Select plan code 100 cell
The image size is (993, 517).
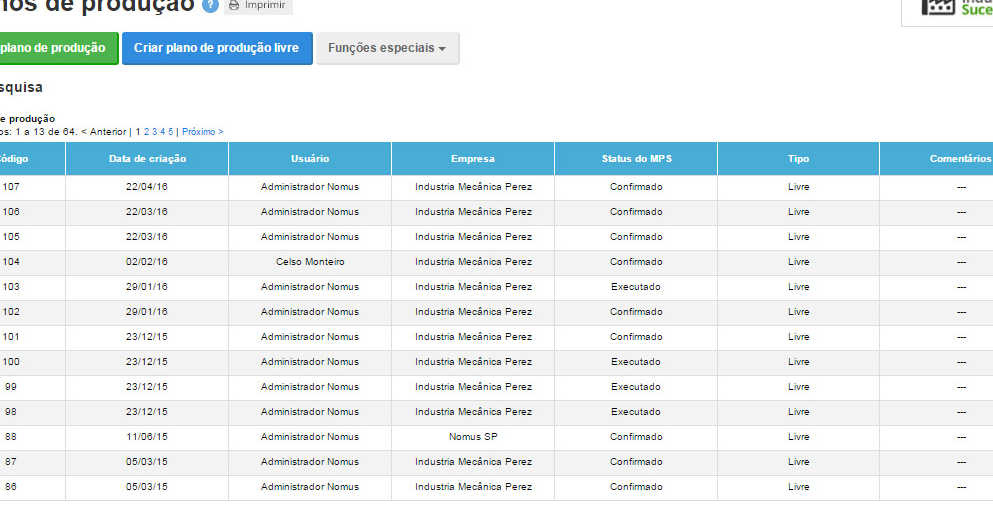coord(32,362)
